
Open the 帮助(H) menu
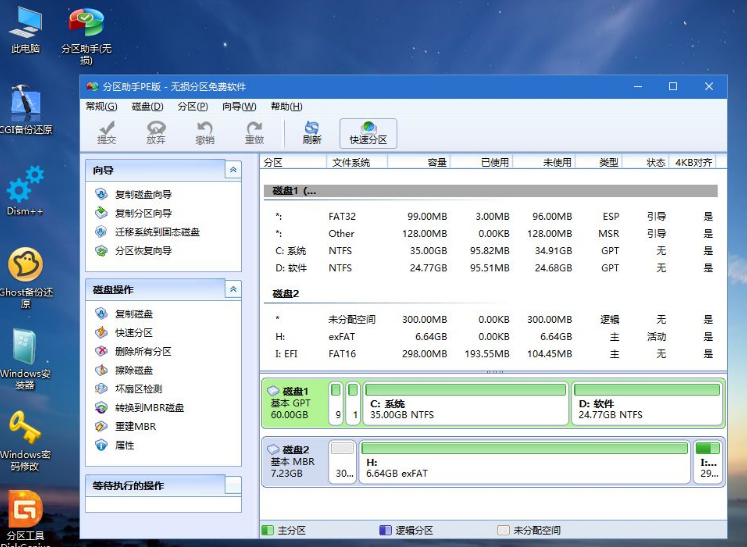[286, 107]
